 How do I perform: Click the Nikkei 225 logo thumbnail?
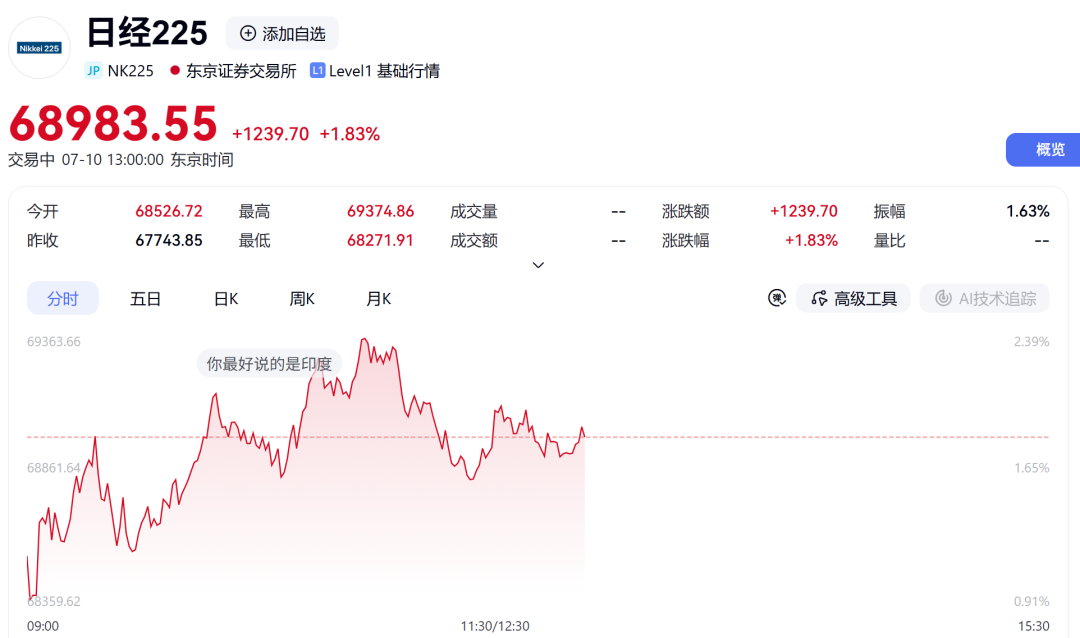39,48
